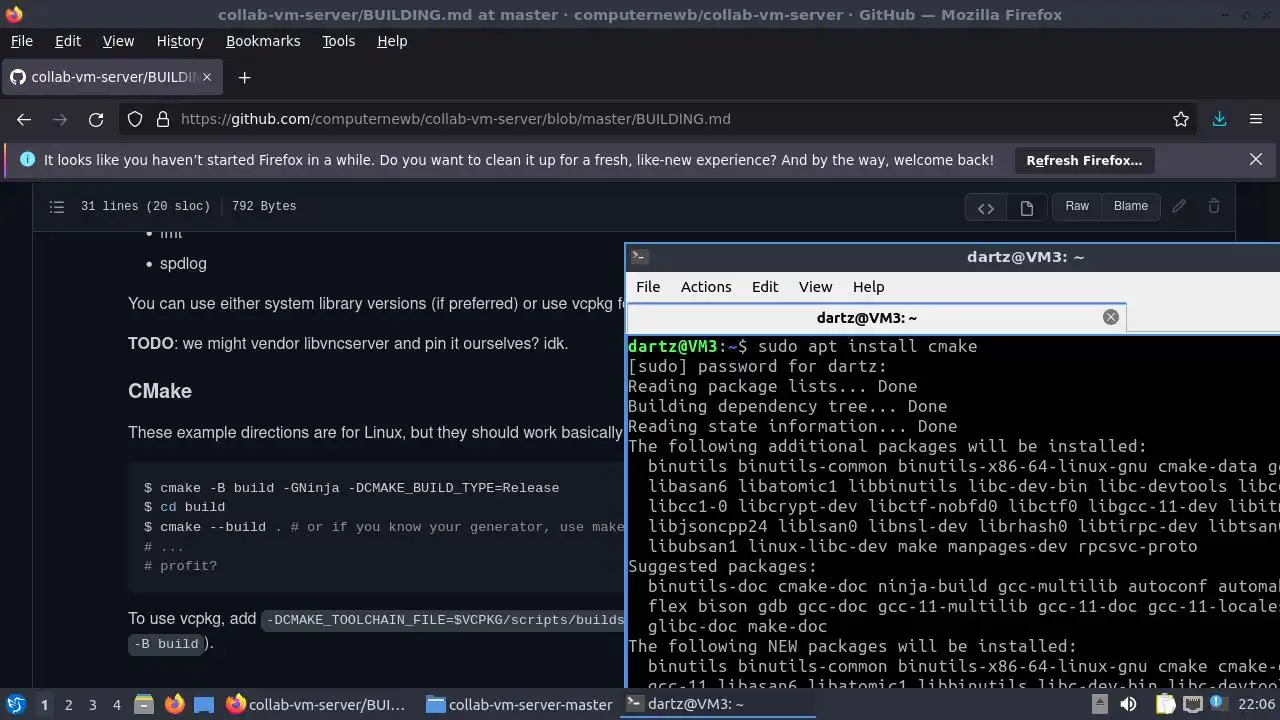
Task: Reload the page with the Refresh icon
Action: click(96, 119)
